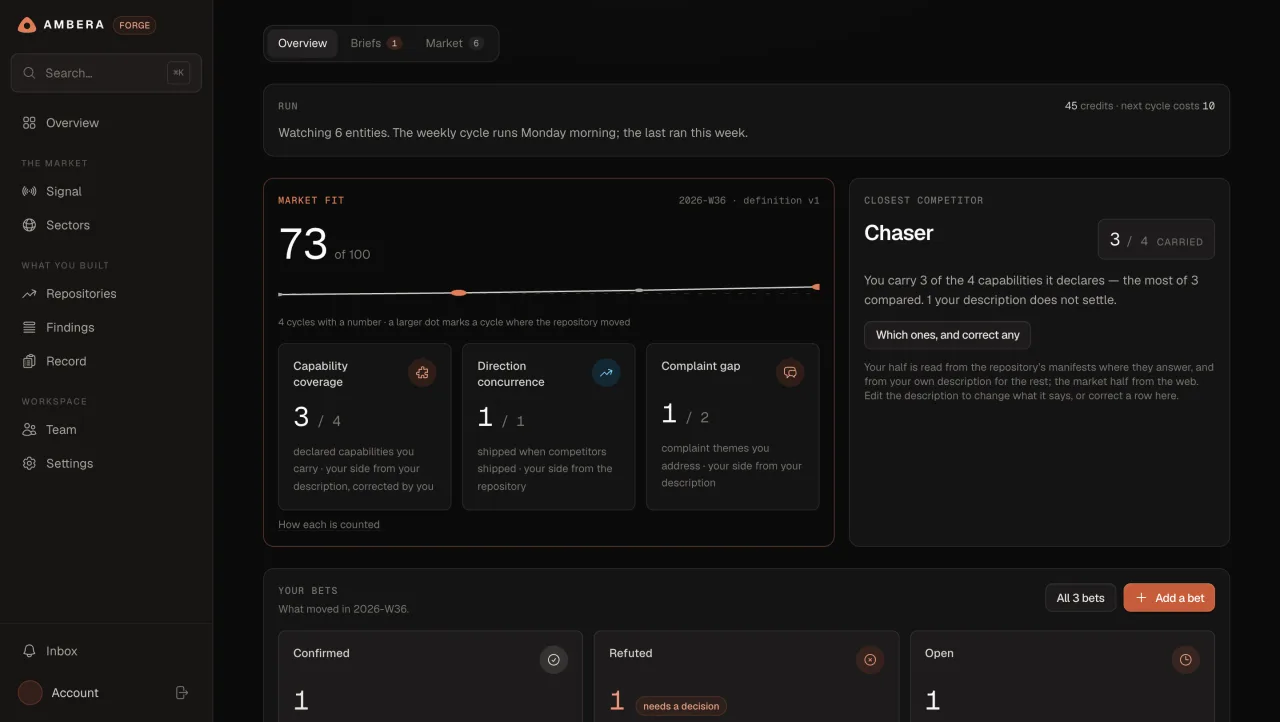Click the Open card clock icon
The image size is (1280, 722).
1186,660
